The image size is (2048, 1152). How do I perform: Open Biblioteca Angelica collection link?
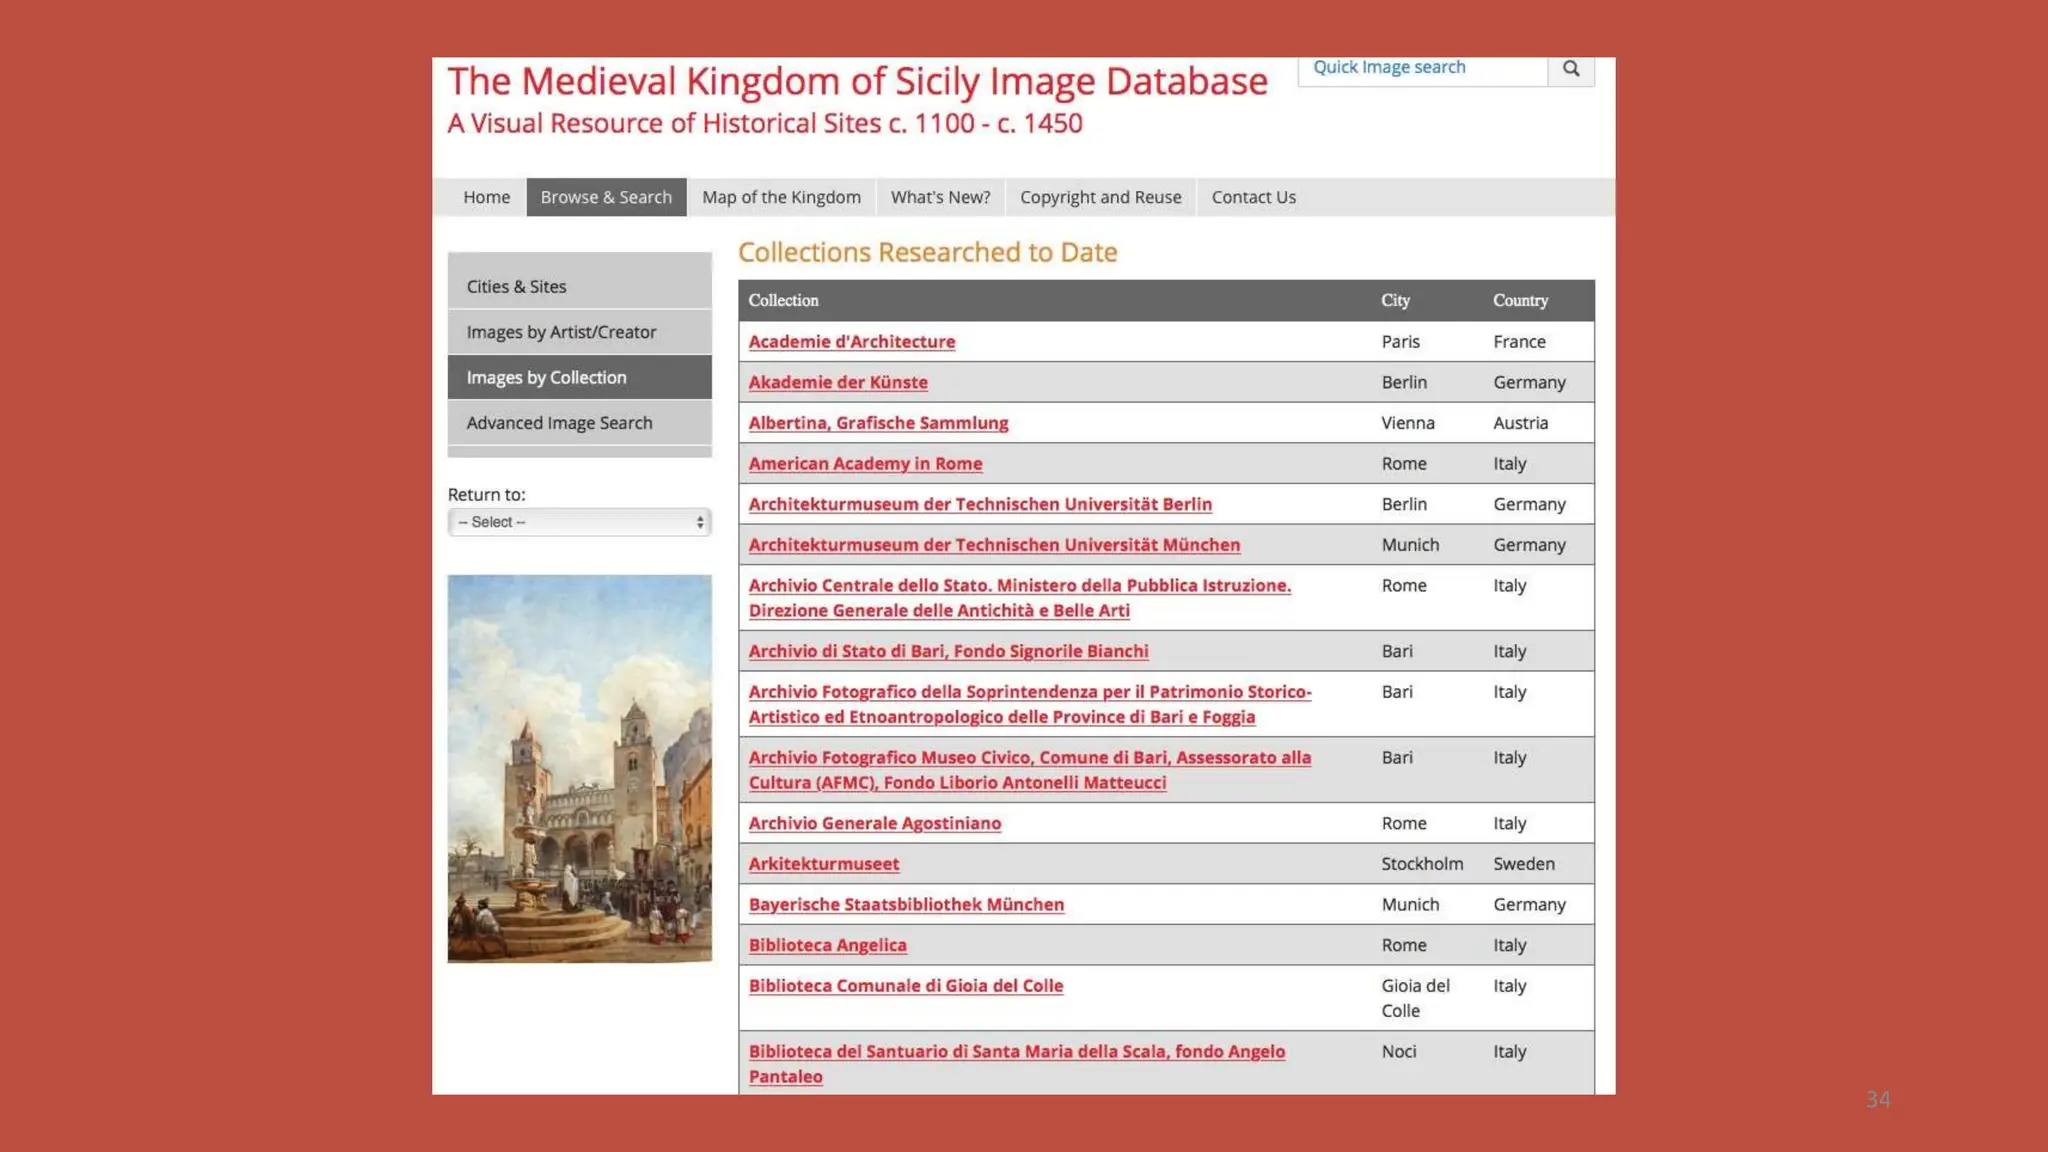(x=827, y=945)
